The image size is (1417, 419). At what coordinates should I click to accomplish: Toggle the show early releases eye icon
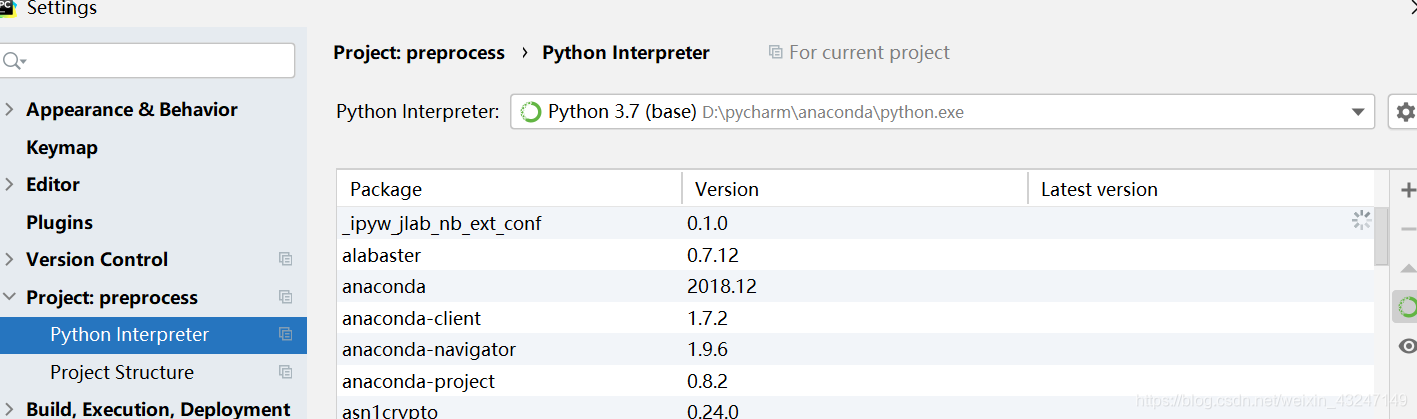pos(1408,346)
